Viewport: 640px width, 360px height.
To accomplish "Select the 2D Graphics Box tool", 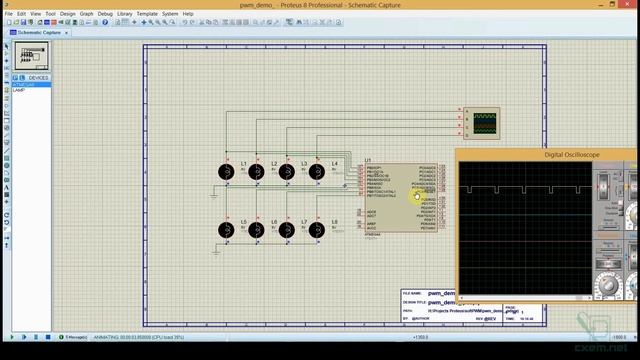I will click(6, 158).
